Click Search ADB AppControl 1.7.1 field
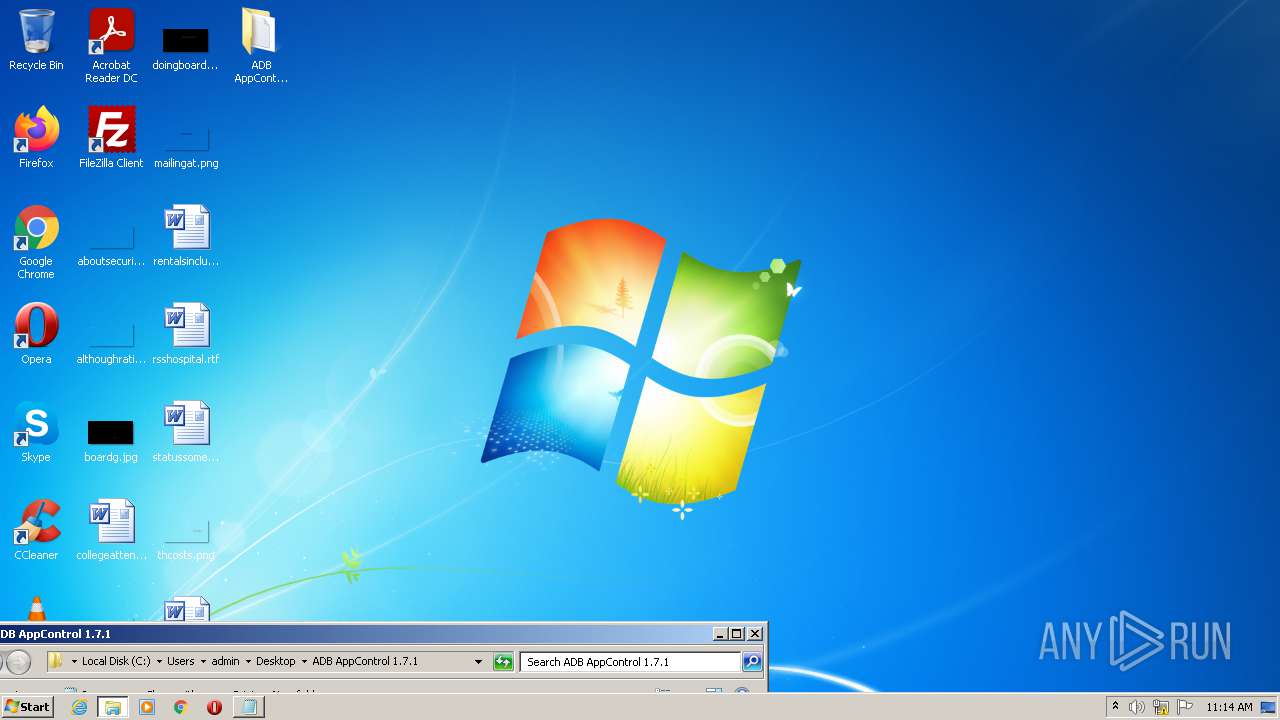 pos(630,662)
